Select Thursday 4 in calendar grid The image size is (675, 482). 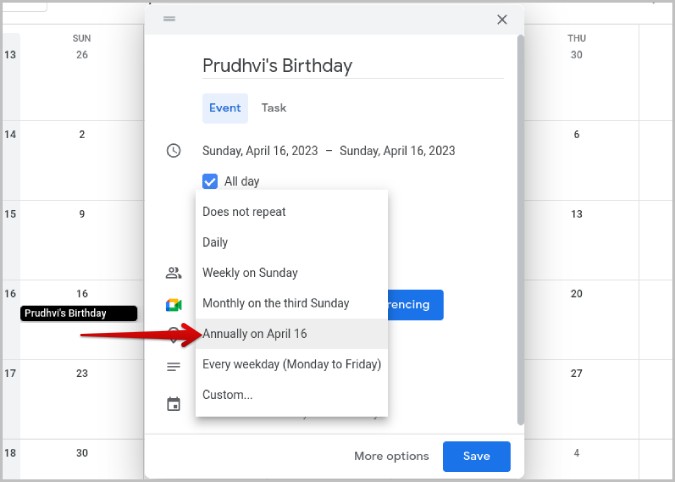576,453
